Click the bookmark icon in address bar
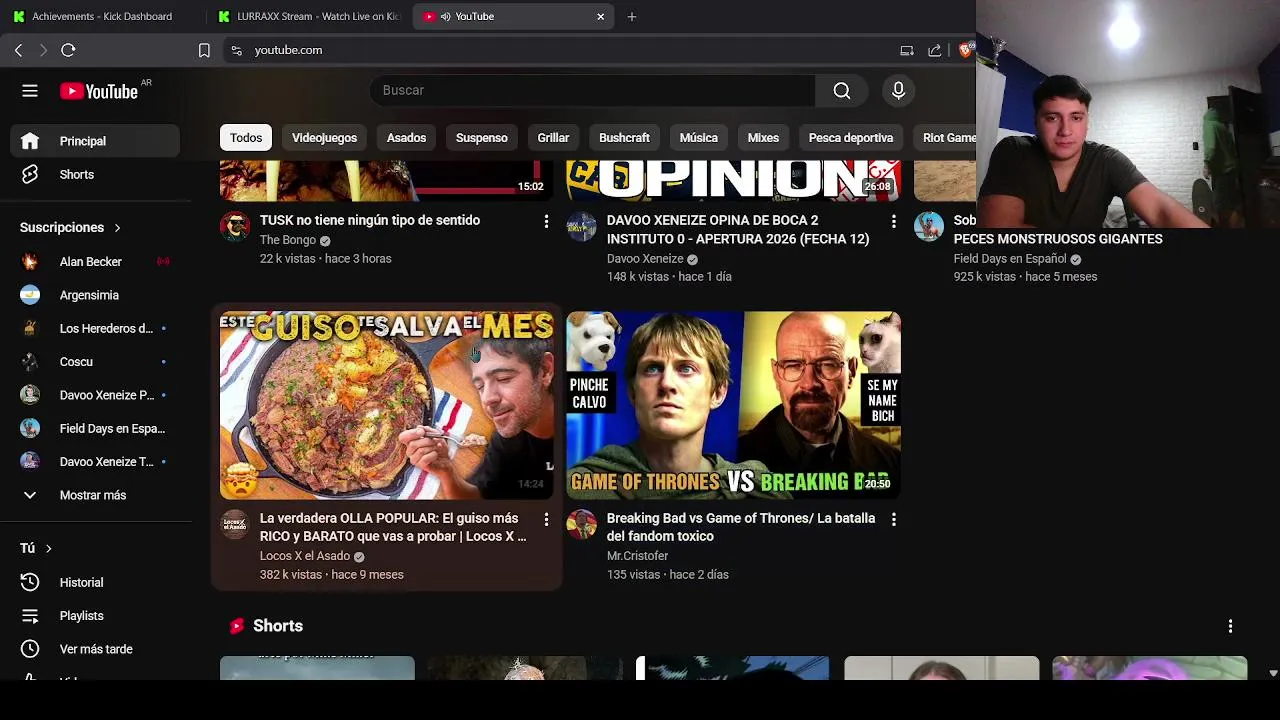This screenshot has width=1280, height=720. pyautogui.click(x=204, y=50)
